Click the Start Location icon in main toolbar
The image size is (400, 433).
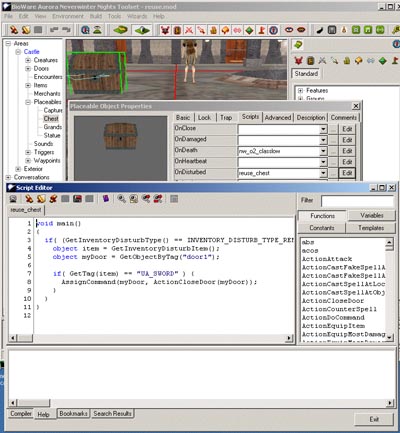point(273,30)
